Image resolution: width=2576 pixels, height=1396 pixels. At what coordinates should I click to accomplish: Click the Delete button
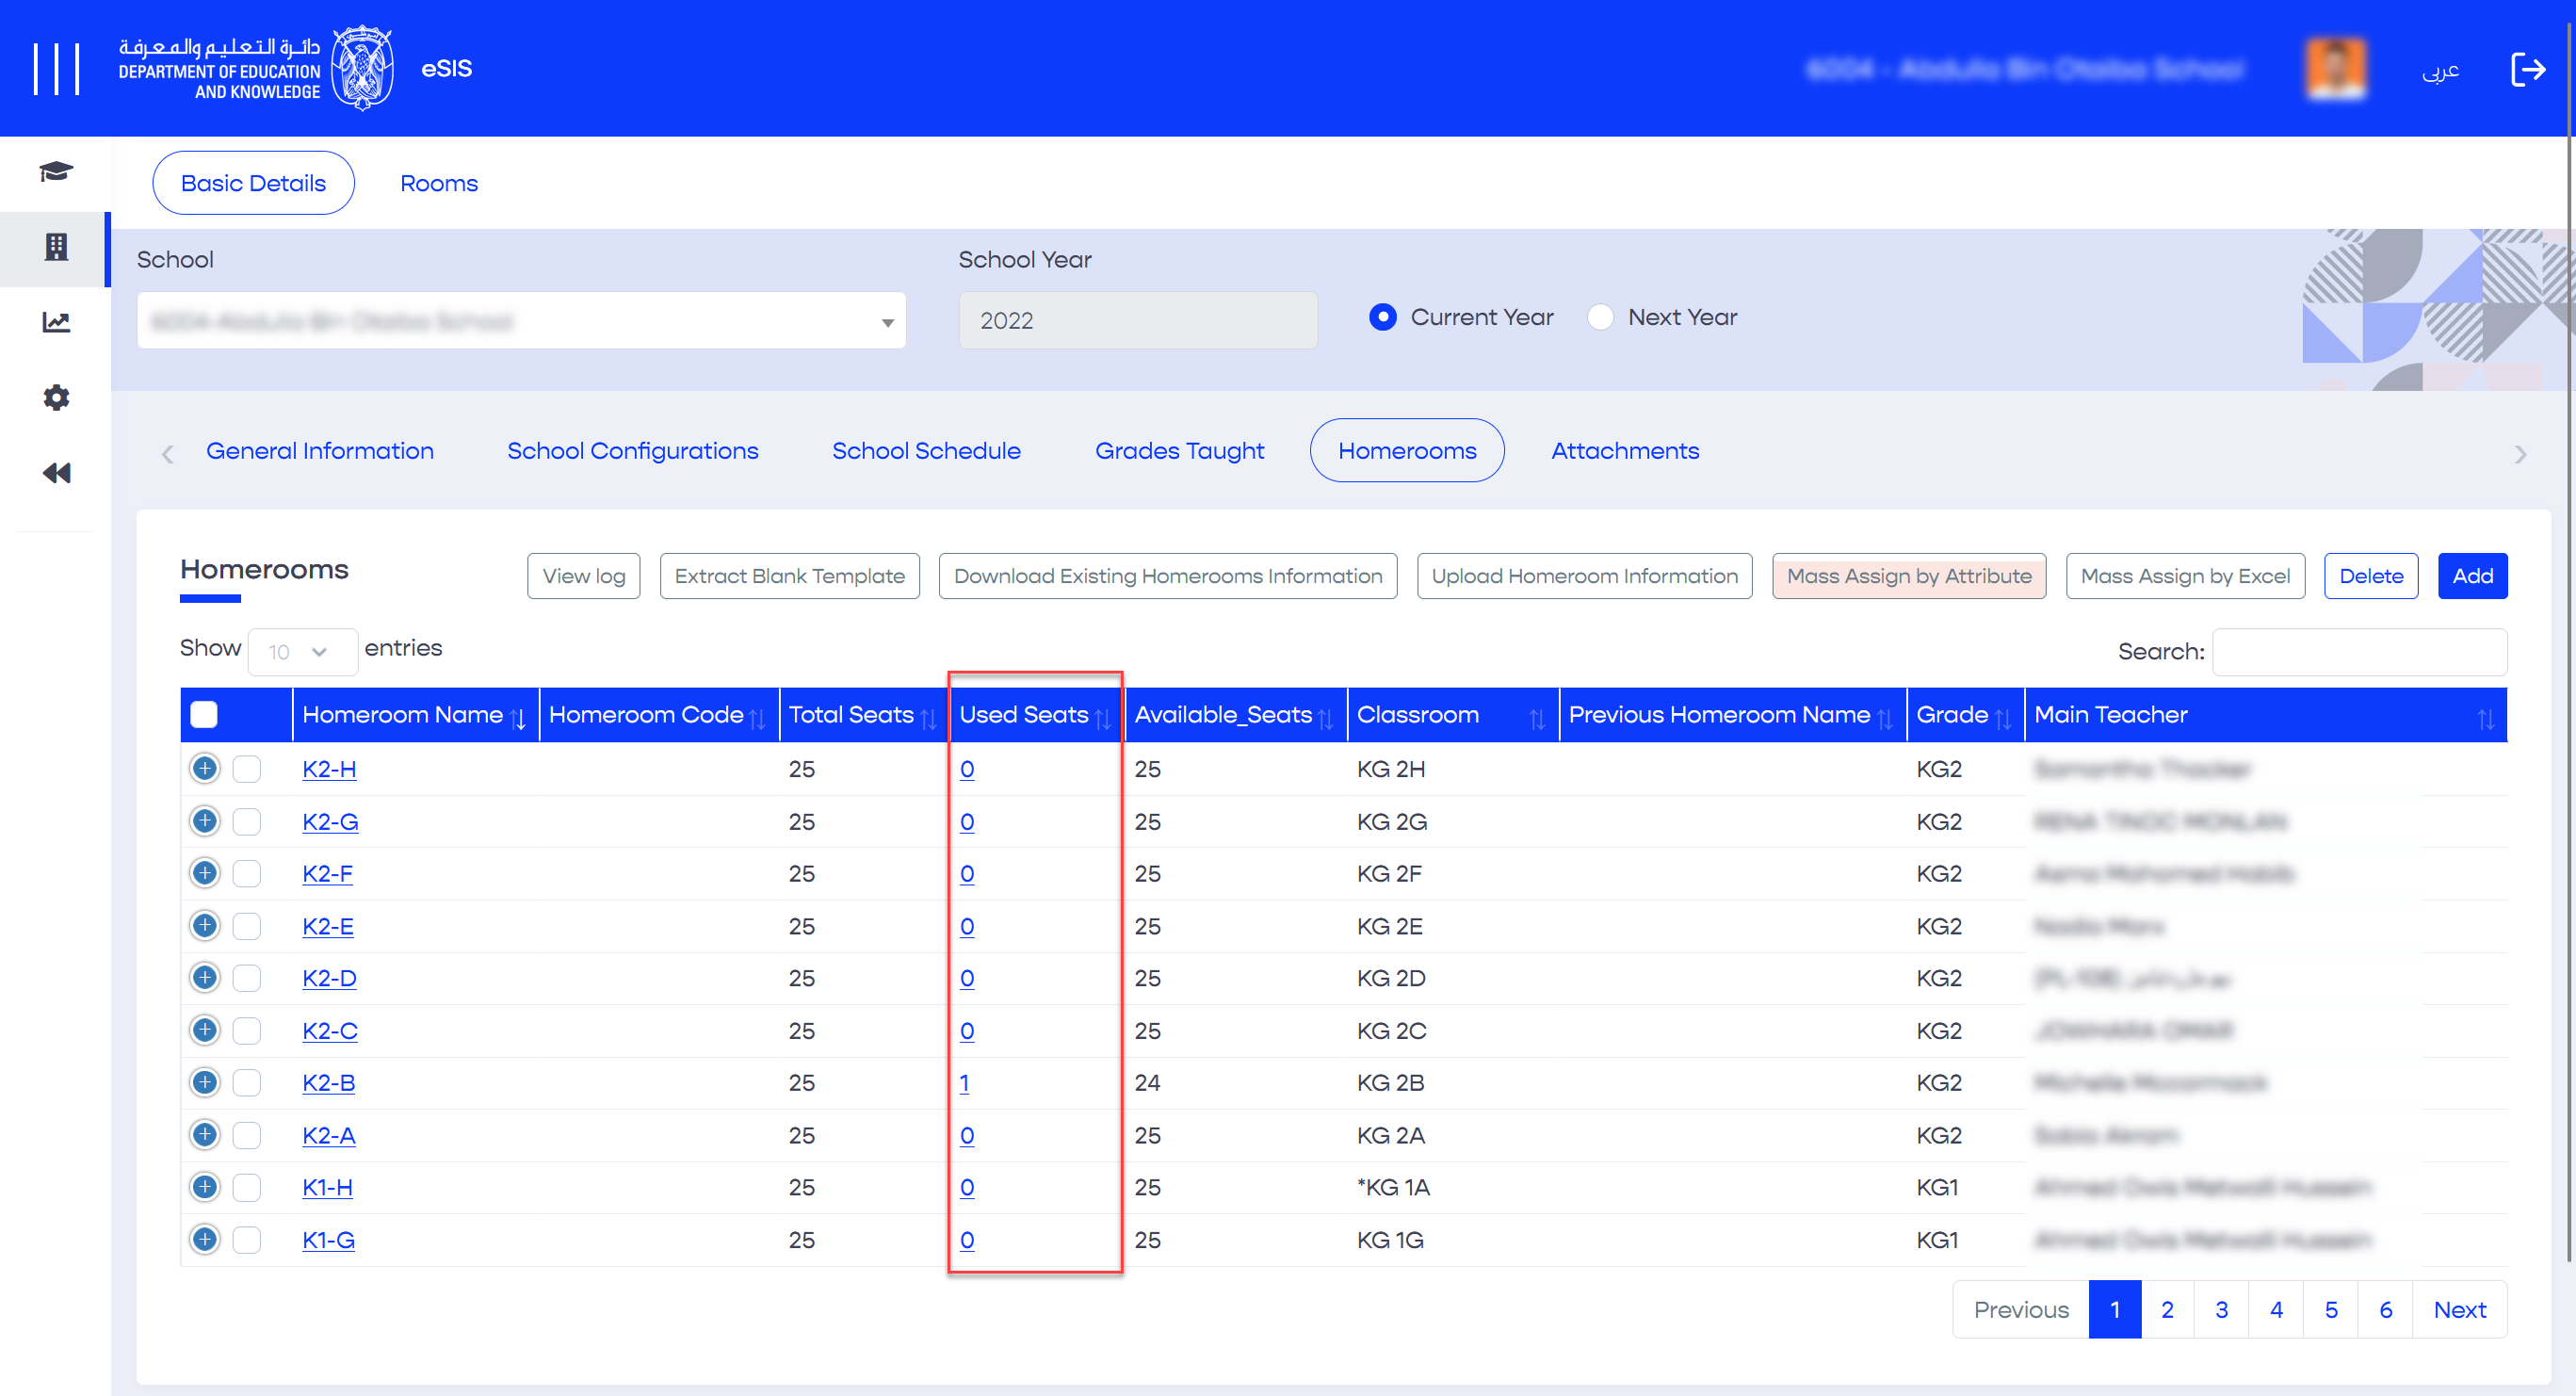(x=2371, y=576)
